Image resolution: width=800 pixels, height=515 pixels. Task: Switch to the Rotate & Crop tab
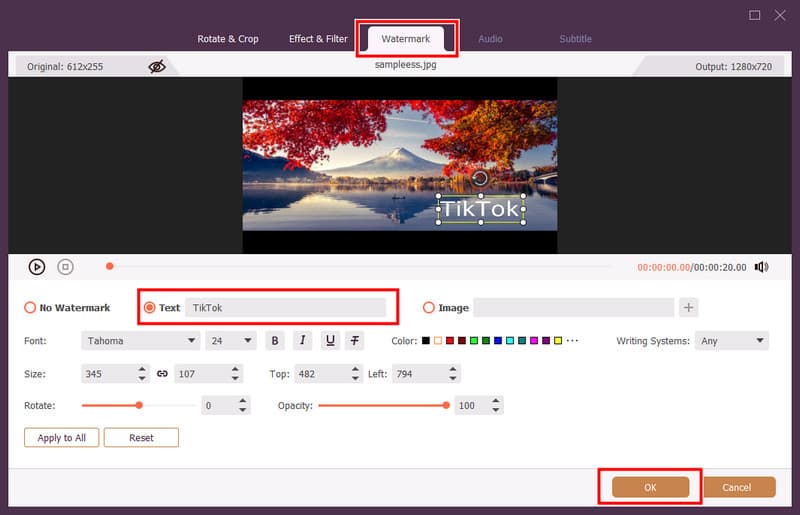228,39
